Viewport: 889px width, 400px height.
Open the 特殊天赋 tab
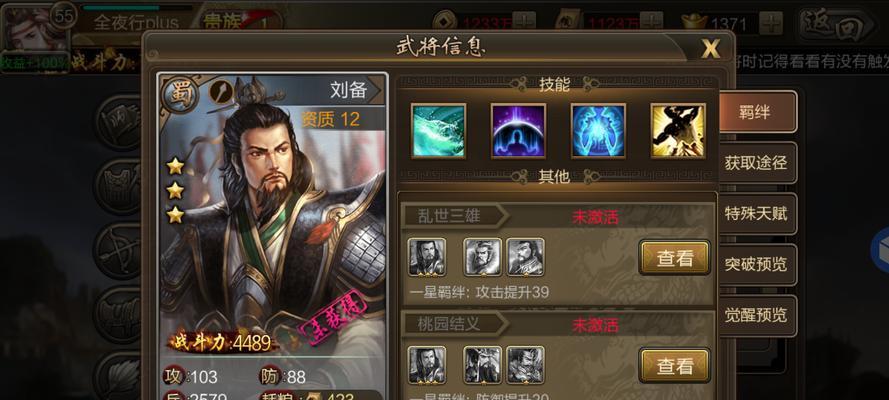click(757, 214)
